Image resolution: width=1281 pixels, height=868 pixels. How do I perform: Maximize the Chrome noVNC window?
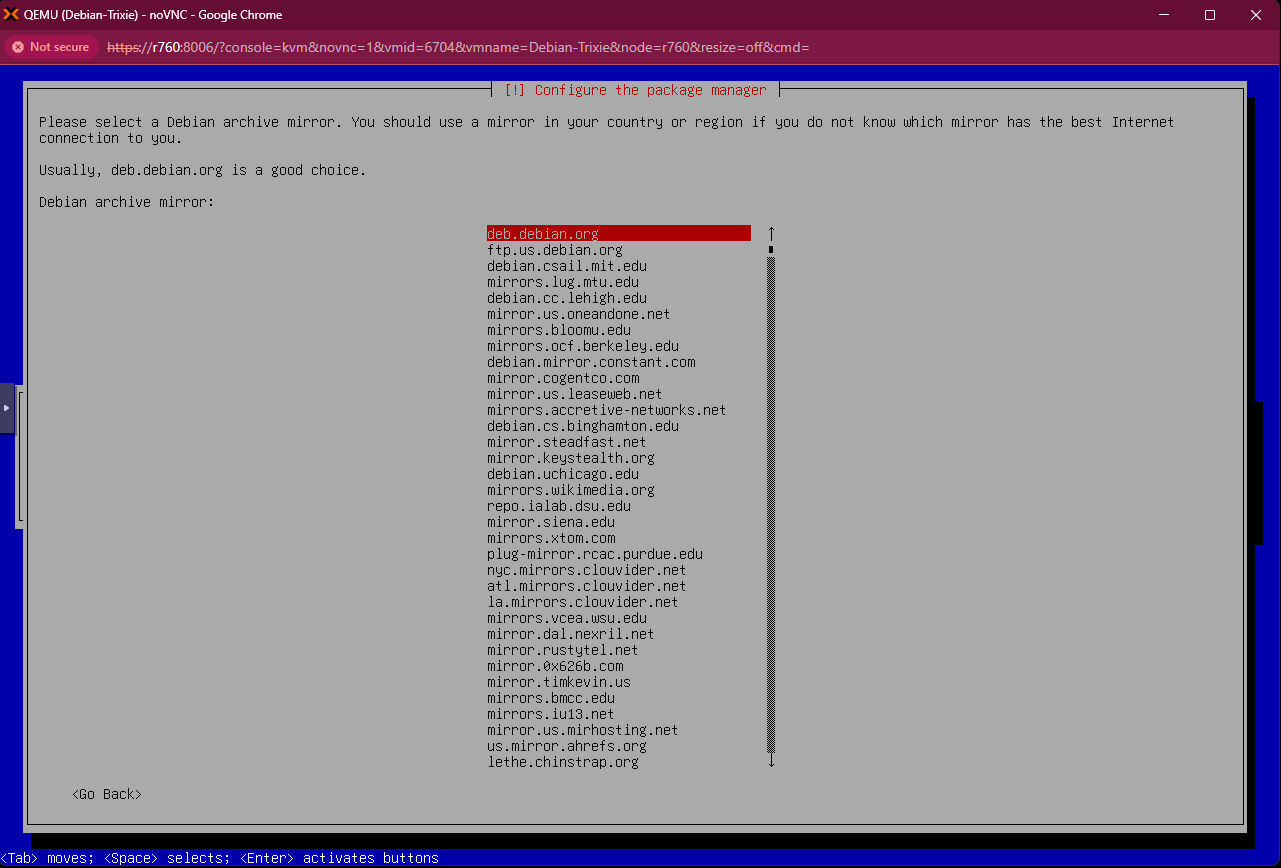1209,15
